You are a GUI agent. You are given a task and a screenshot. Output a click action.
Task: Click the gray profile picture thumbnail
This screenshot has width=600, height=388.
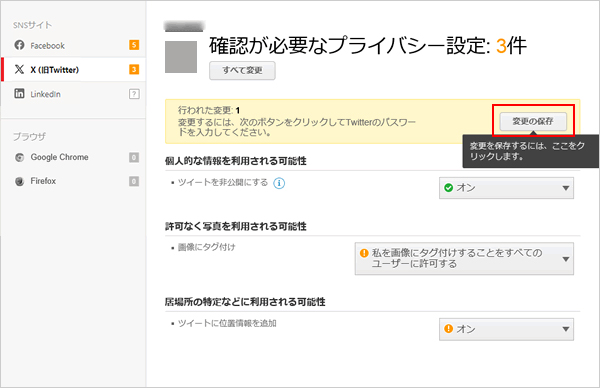coord(181,57)
